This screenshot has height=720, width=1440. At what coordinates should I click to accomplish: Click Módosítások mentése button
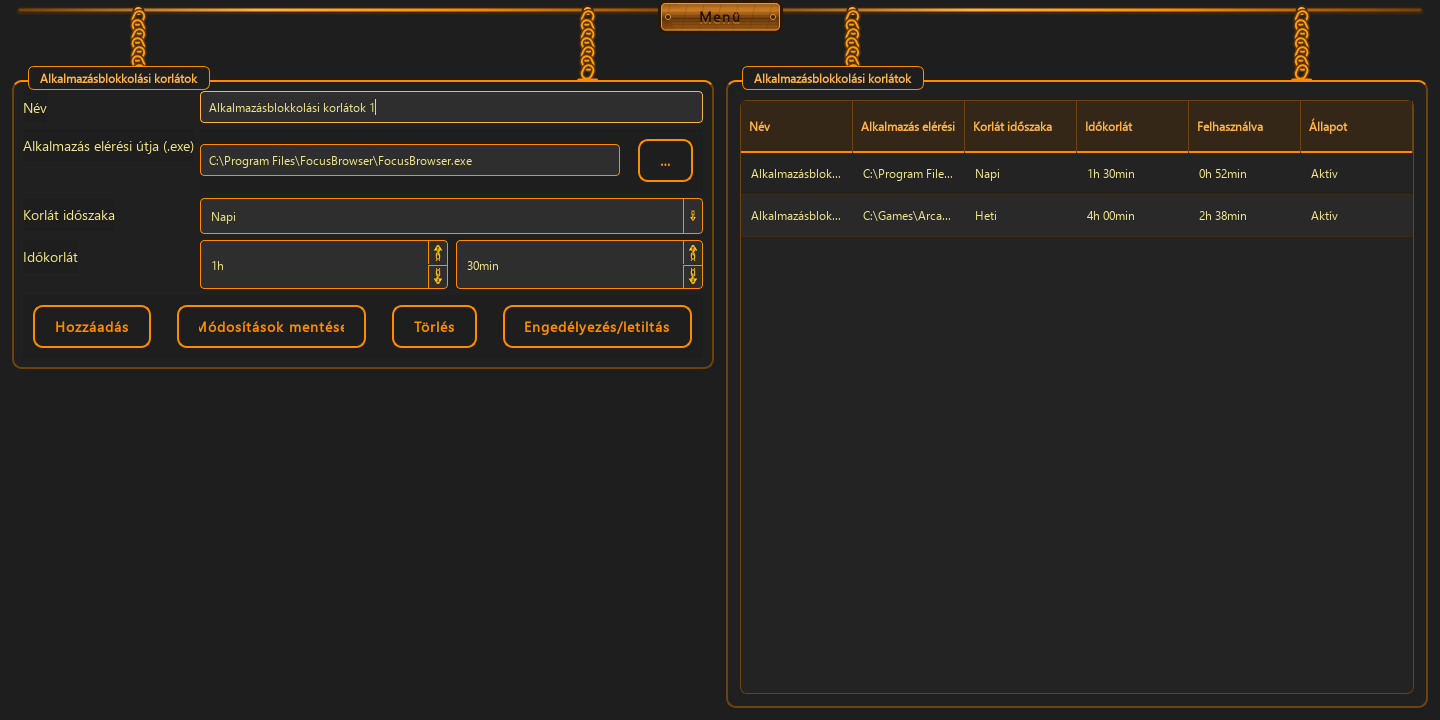click(x=271, y=327)
